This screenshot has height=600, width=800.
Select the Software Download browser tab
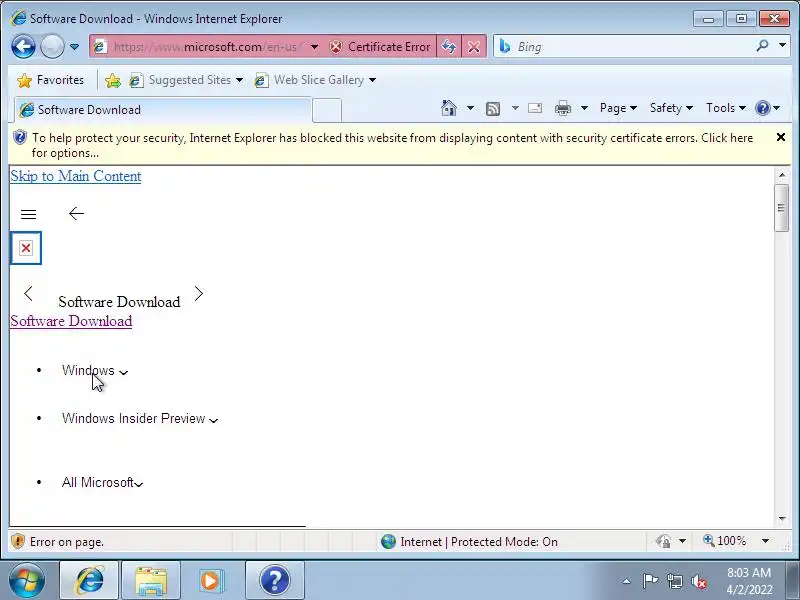(162, 110)
